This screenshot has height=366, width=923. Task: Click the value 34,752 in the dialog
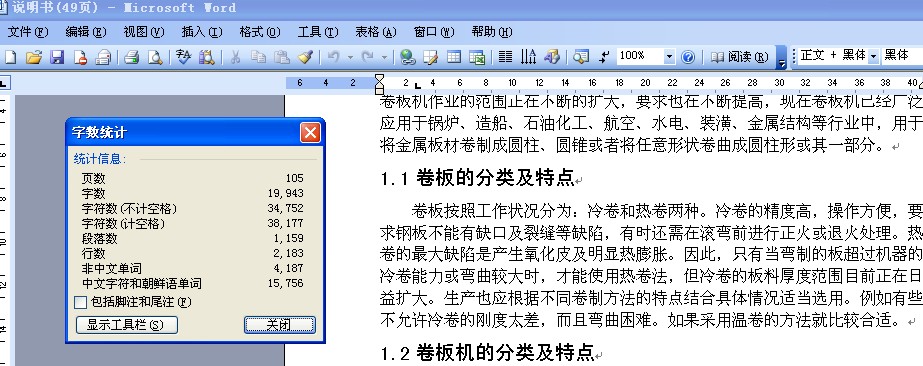point(285,208)
